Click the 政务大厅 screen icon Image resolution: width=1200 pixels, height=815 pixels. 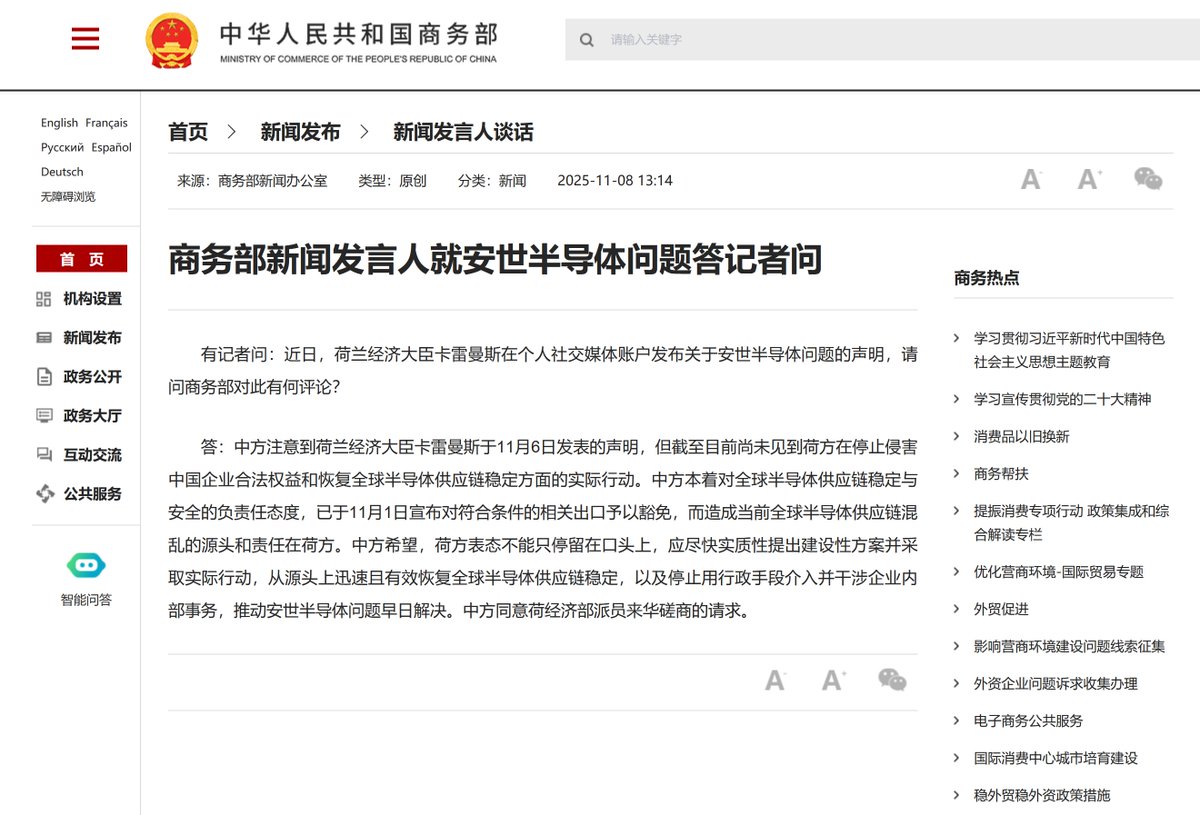pyautogui.click(x=44, y=415)
